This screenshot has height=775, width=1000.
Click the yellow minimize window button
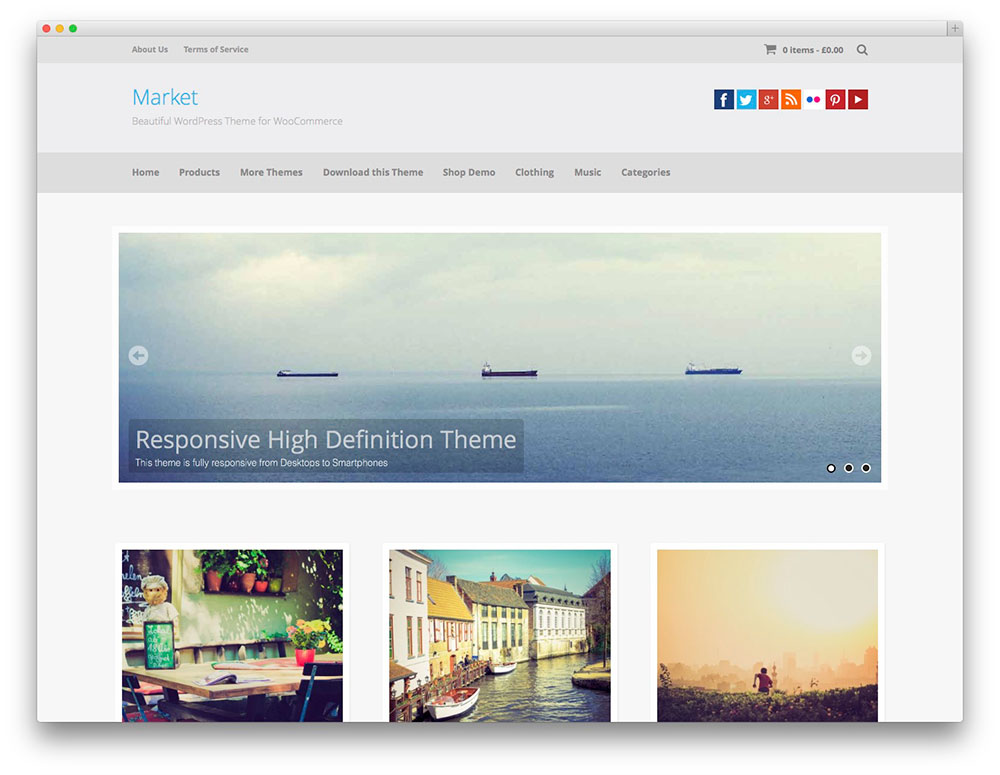(x=59, y=28)
